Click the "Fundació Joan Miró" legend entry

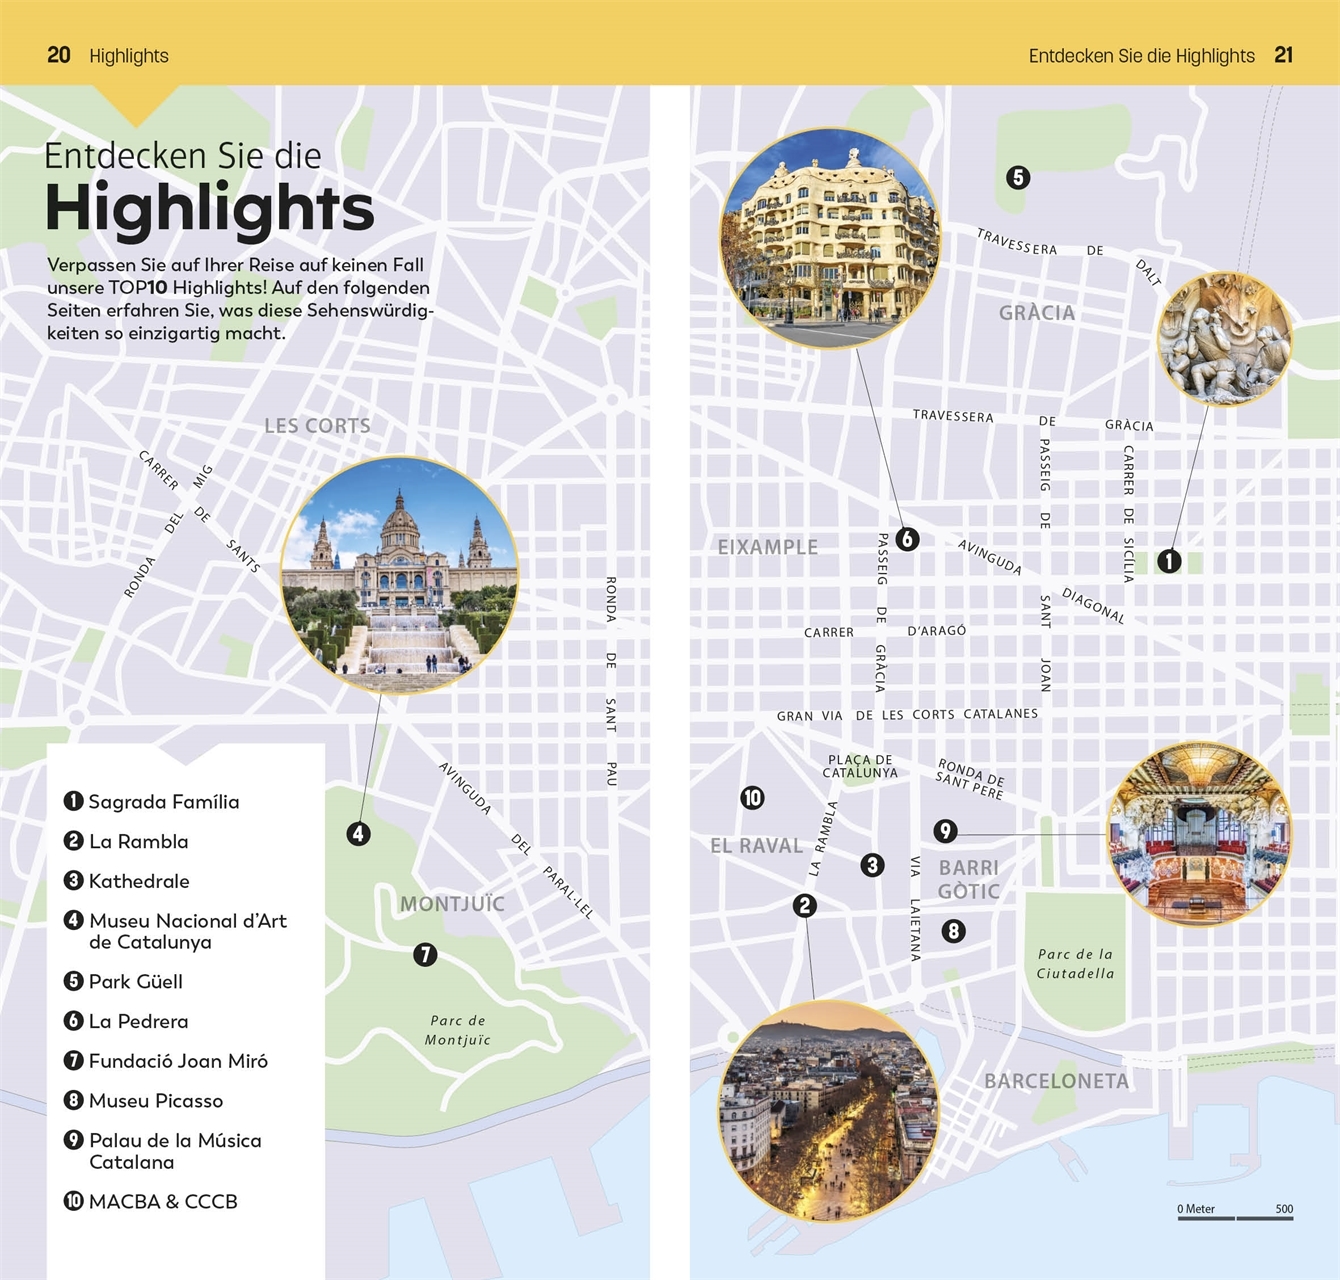pos(177,1061)
